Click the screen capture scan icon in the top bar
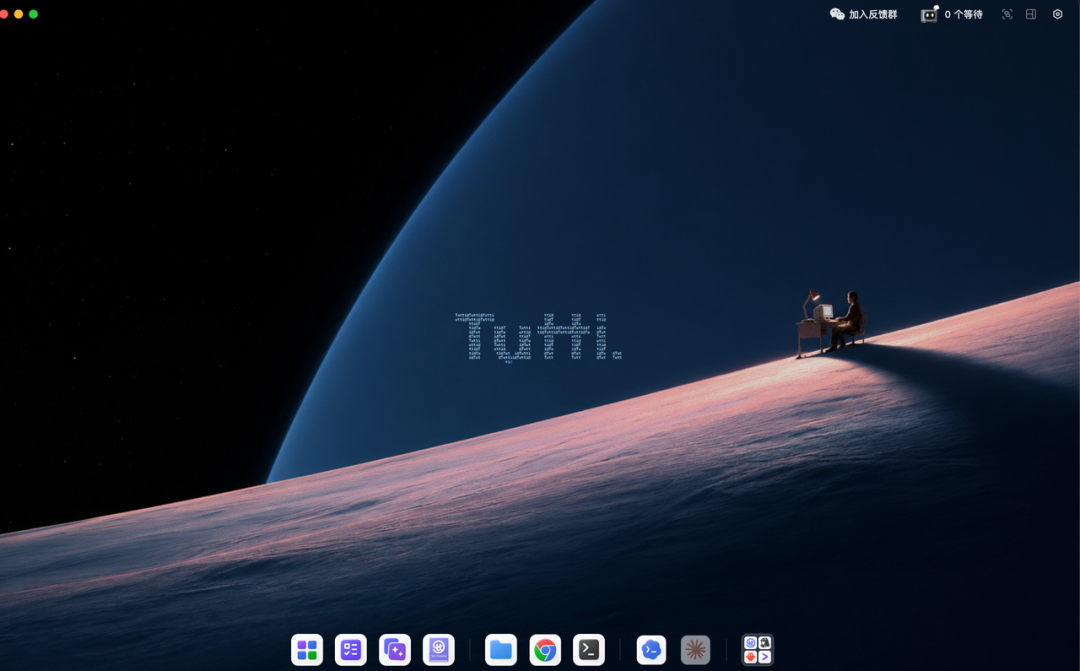The image size is (1080, 671). 1007,14
